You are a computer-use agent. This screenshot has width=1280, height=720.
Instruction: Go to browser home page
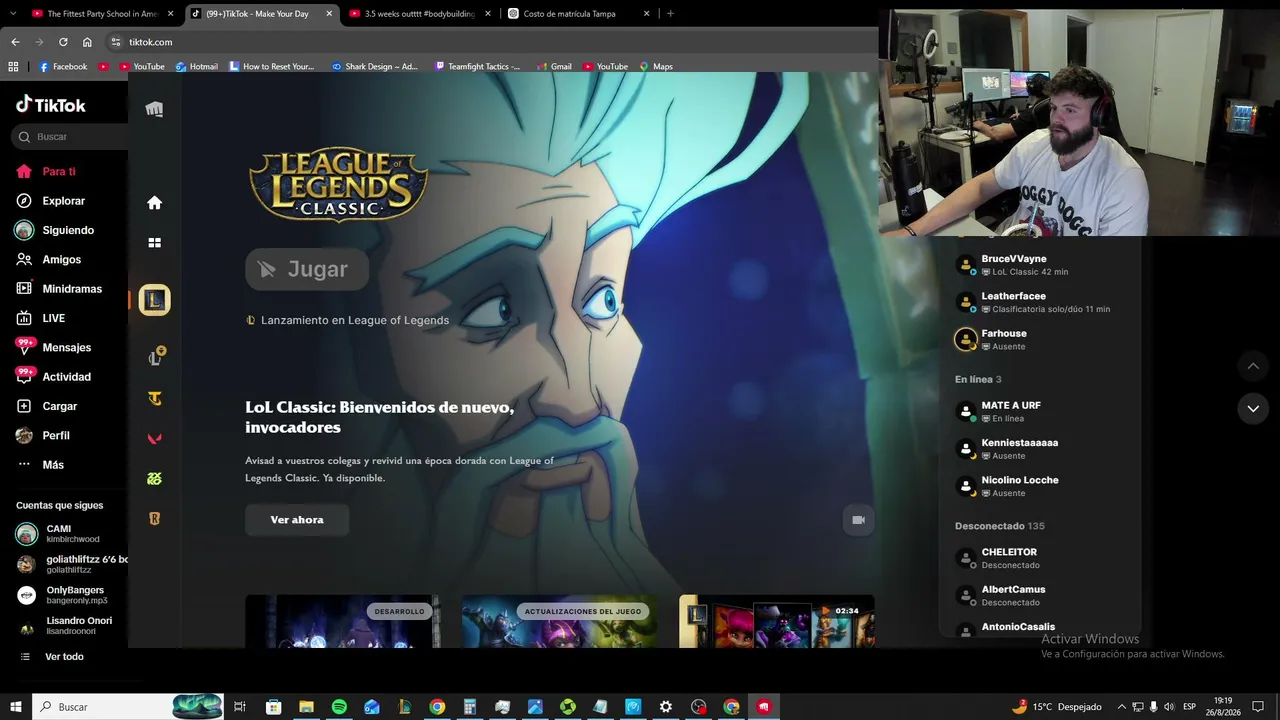click(x=87, y=42)
